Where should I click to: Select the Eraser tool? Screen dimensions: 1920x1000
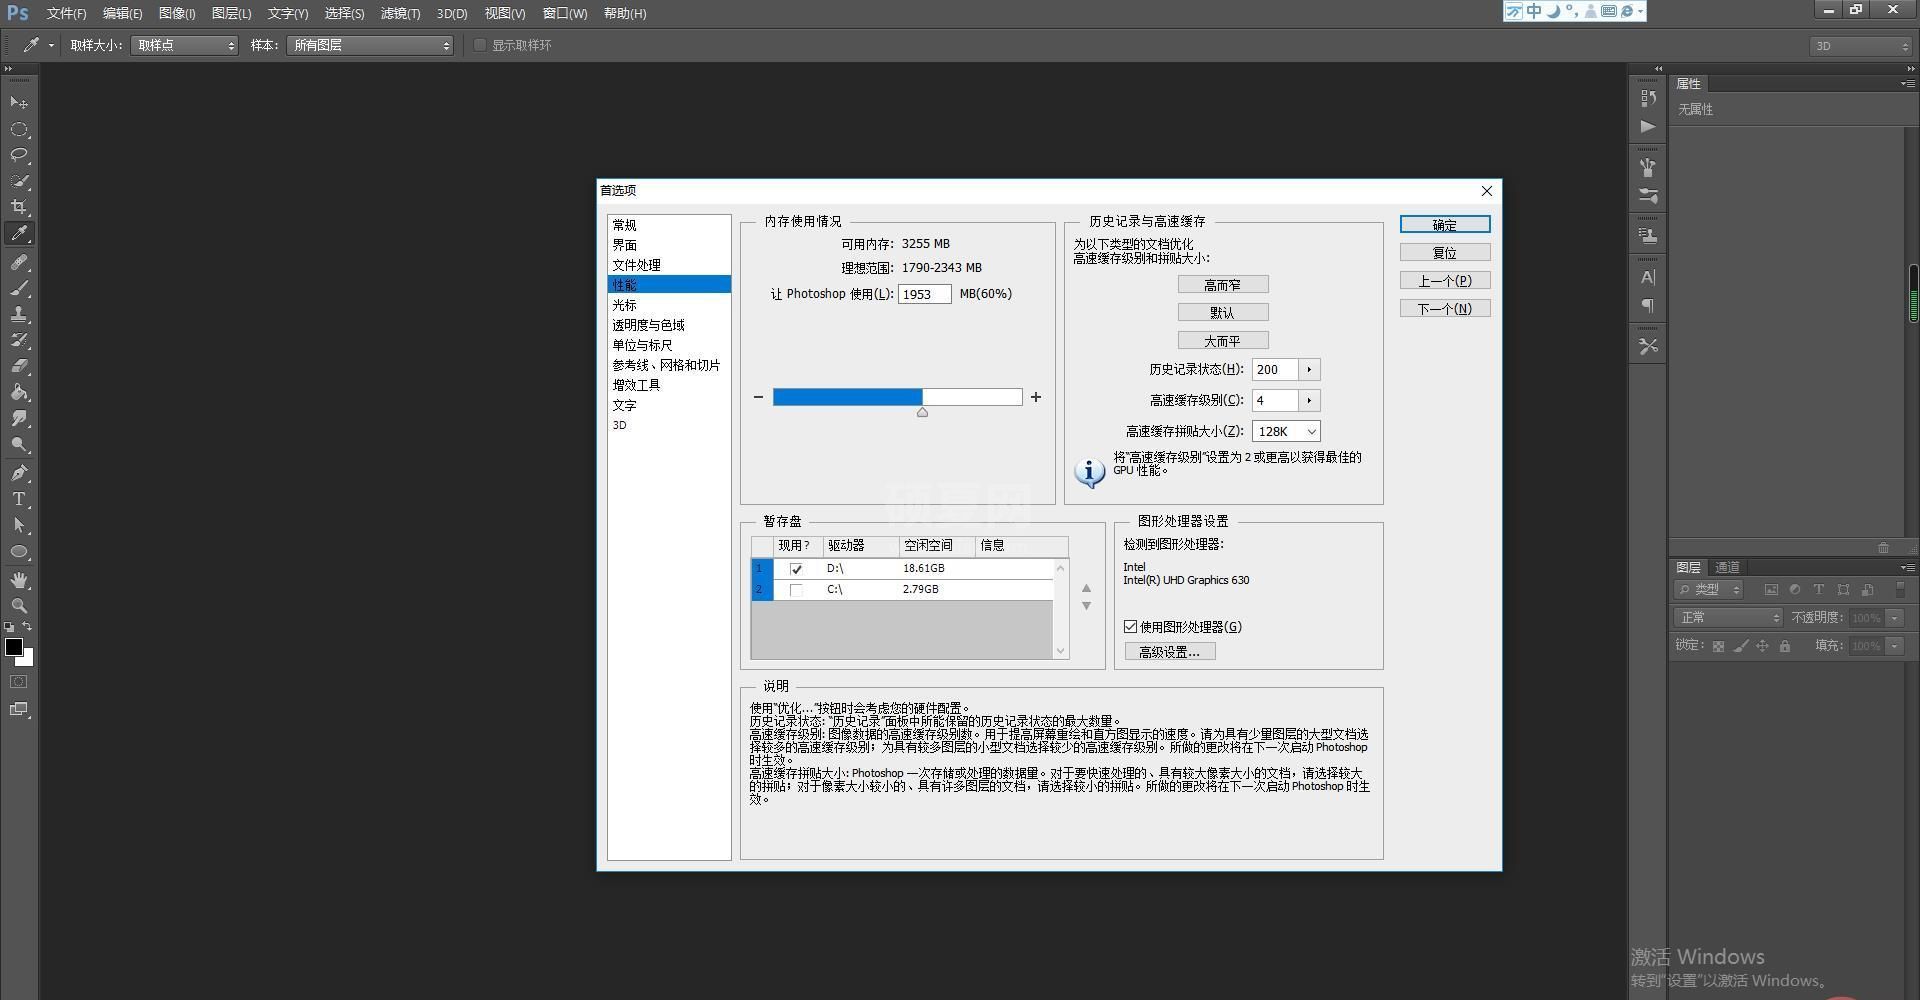point(19,366)
